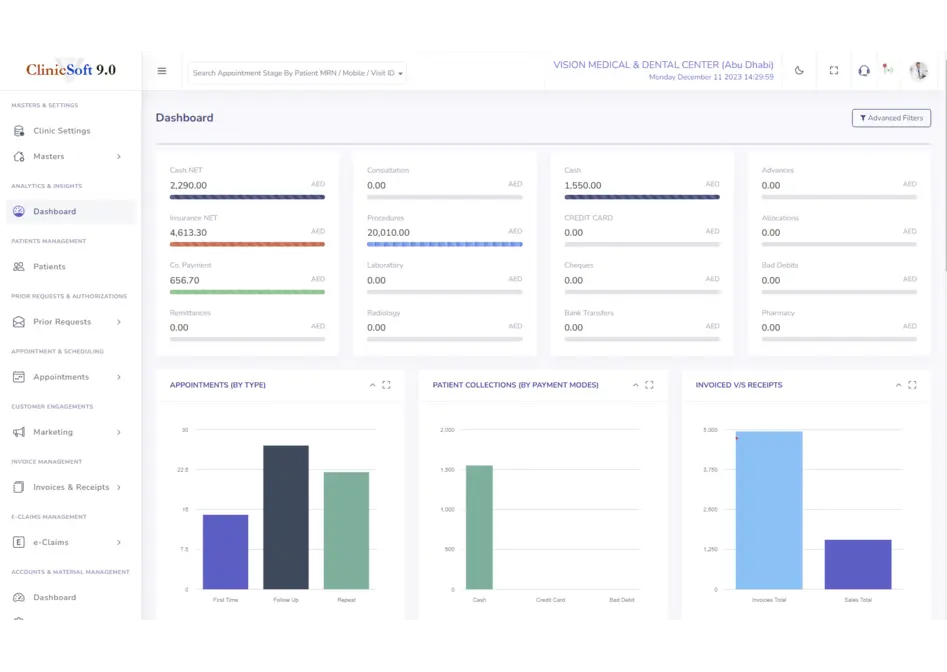Expand the Masters submenu
Viewport: 947px width, 672px height.
click(118, 157)
